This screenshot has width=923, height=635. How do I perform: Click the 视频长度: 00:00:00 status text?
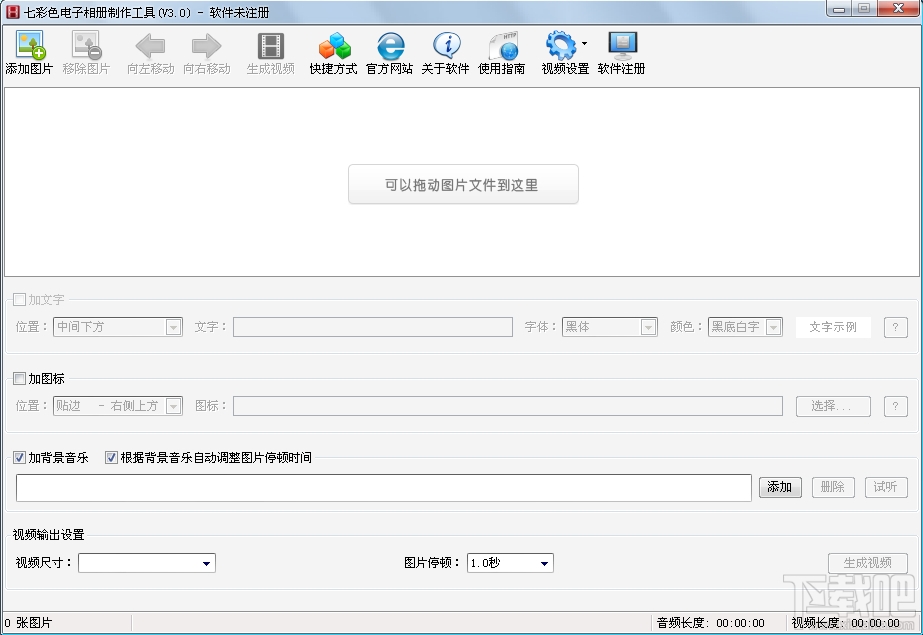coord(846,623)
